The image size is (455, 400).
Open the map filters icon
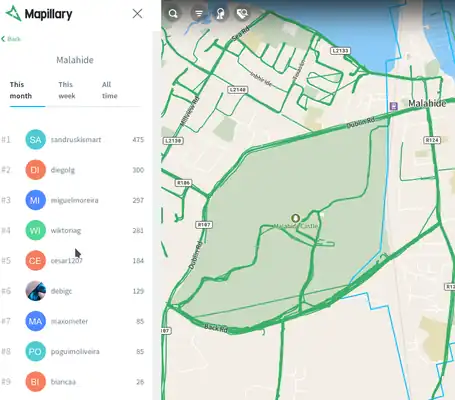click(199, 14)
